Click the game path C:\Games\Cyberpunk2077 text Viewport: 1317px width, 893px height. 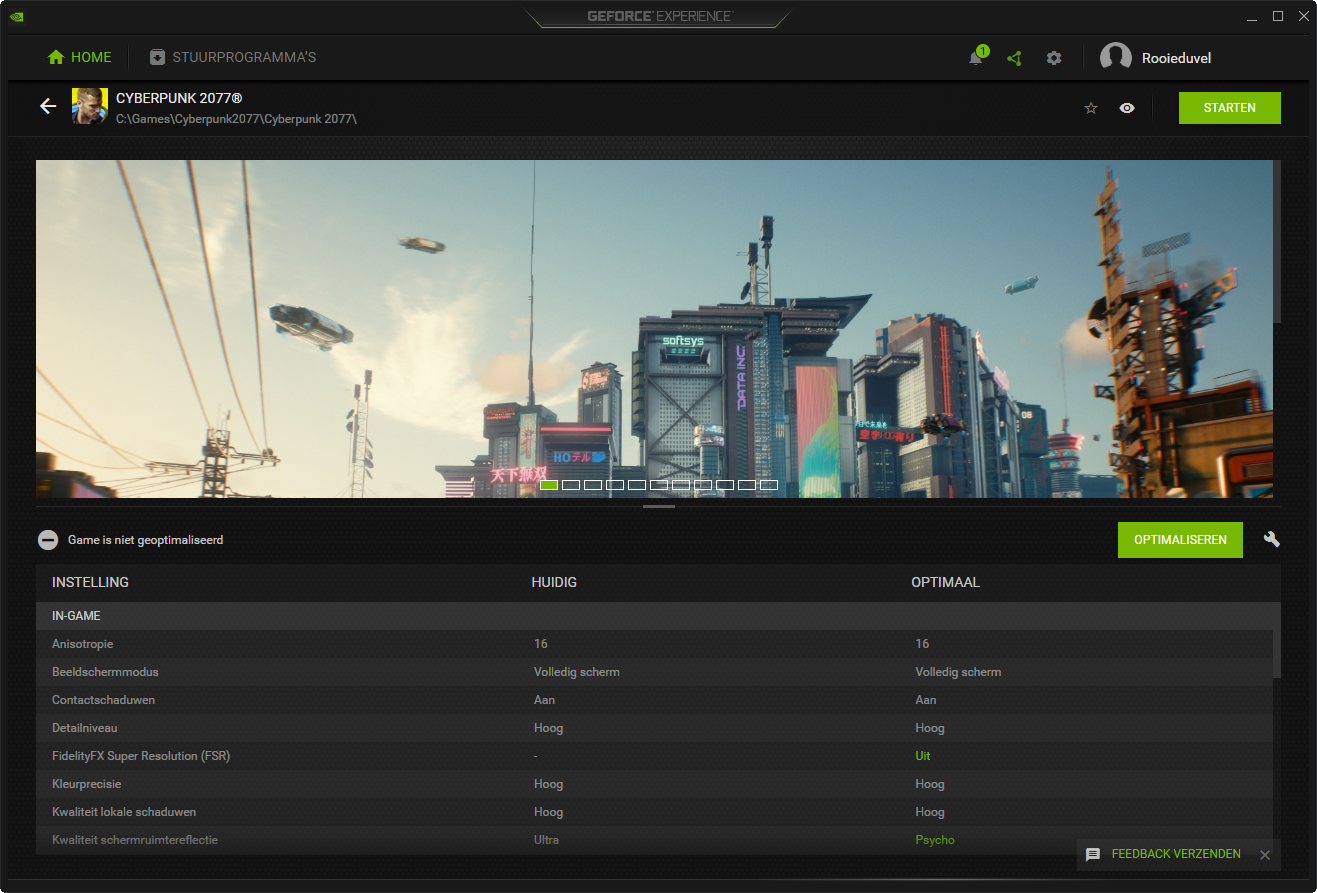236,119
